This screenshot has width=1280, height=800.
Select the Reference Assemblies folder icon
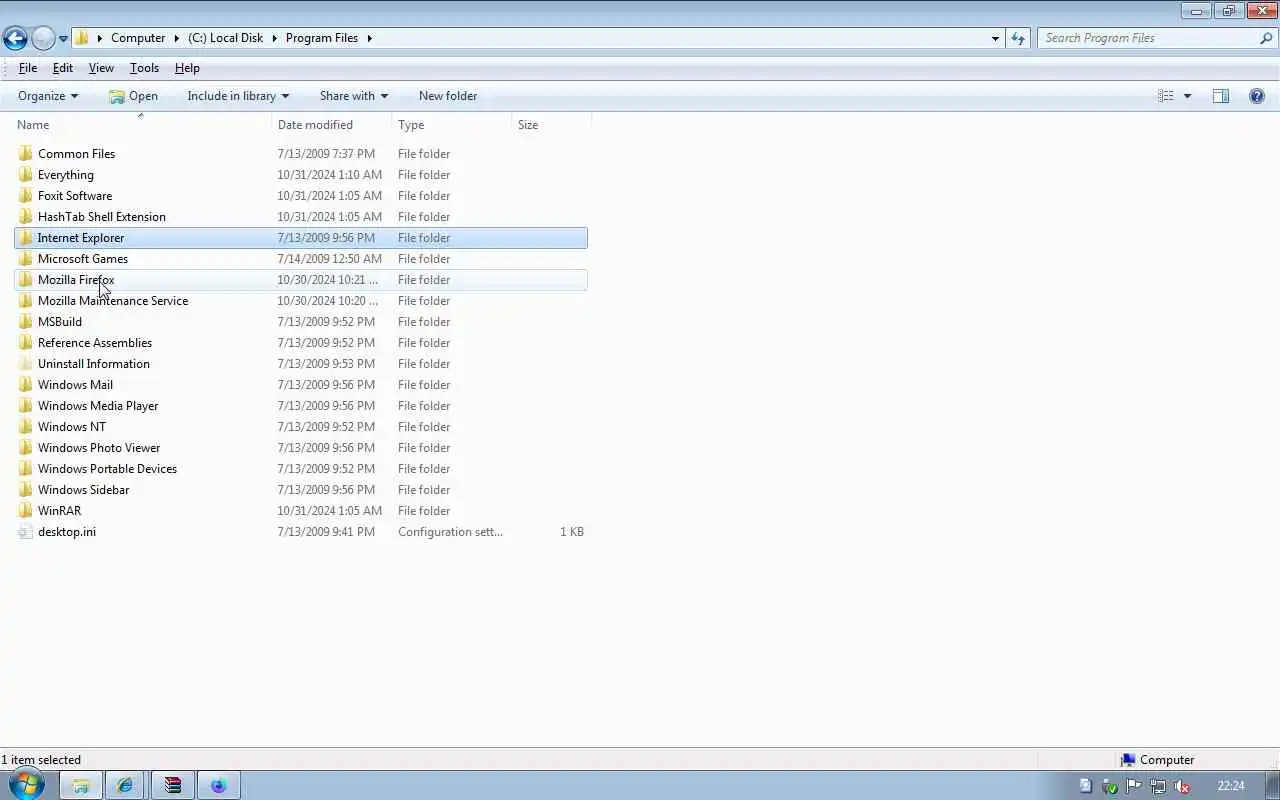[x=26, y=343]
